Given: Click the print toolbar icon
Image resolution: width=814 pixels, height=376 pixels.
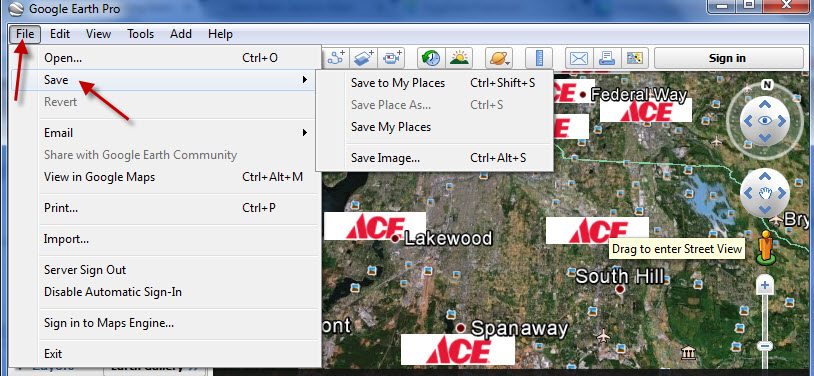Looking at the screenshot, I should [x=606, y=58].
